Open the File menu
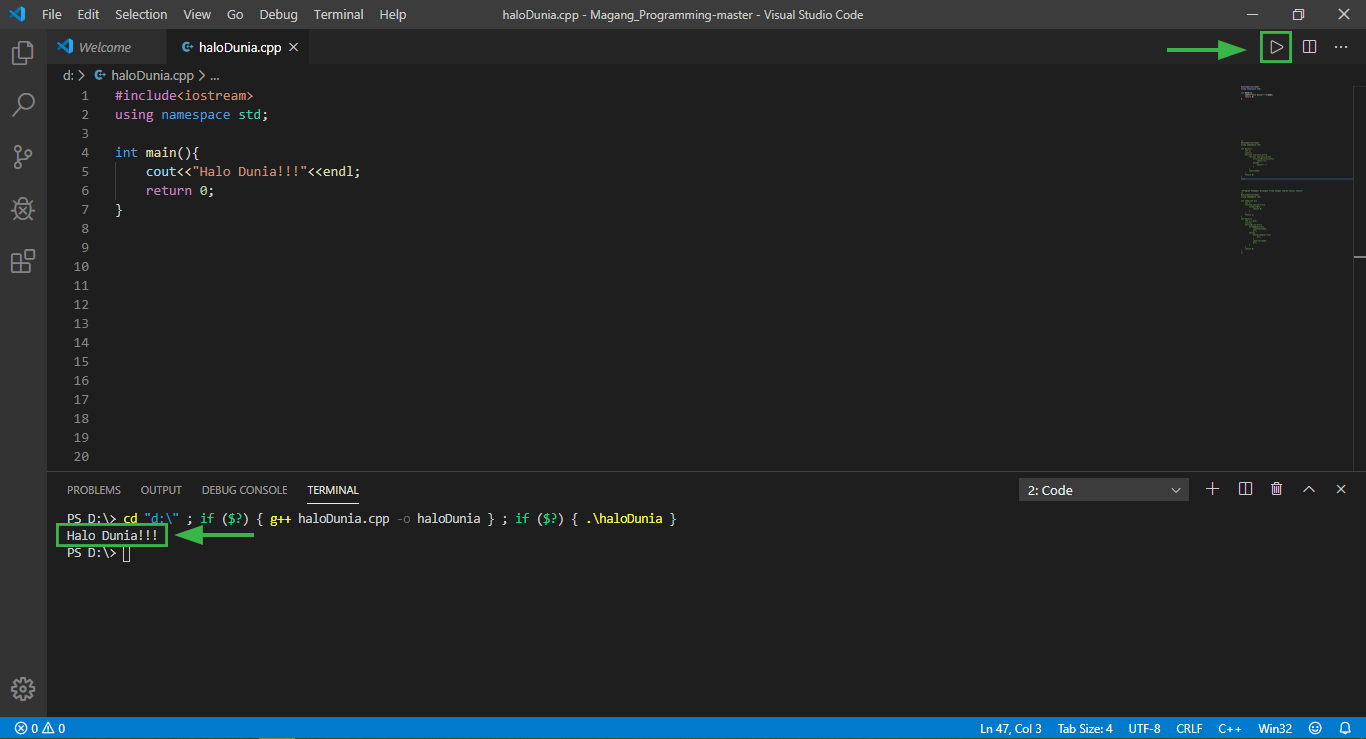The width and height of the screenshot is (1366, 739). click(x=52, y=15)
